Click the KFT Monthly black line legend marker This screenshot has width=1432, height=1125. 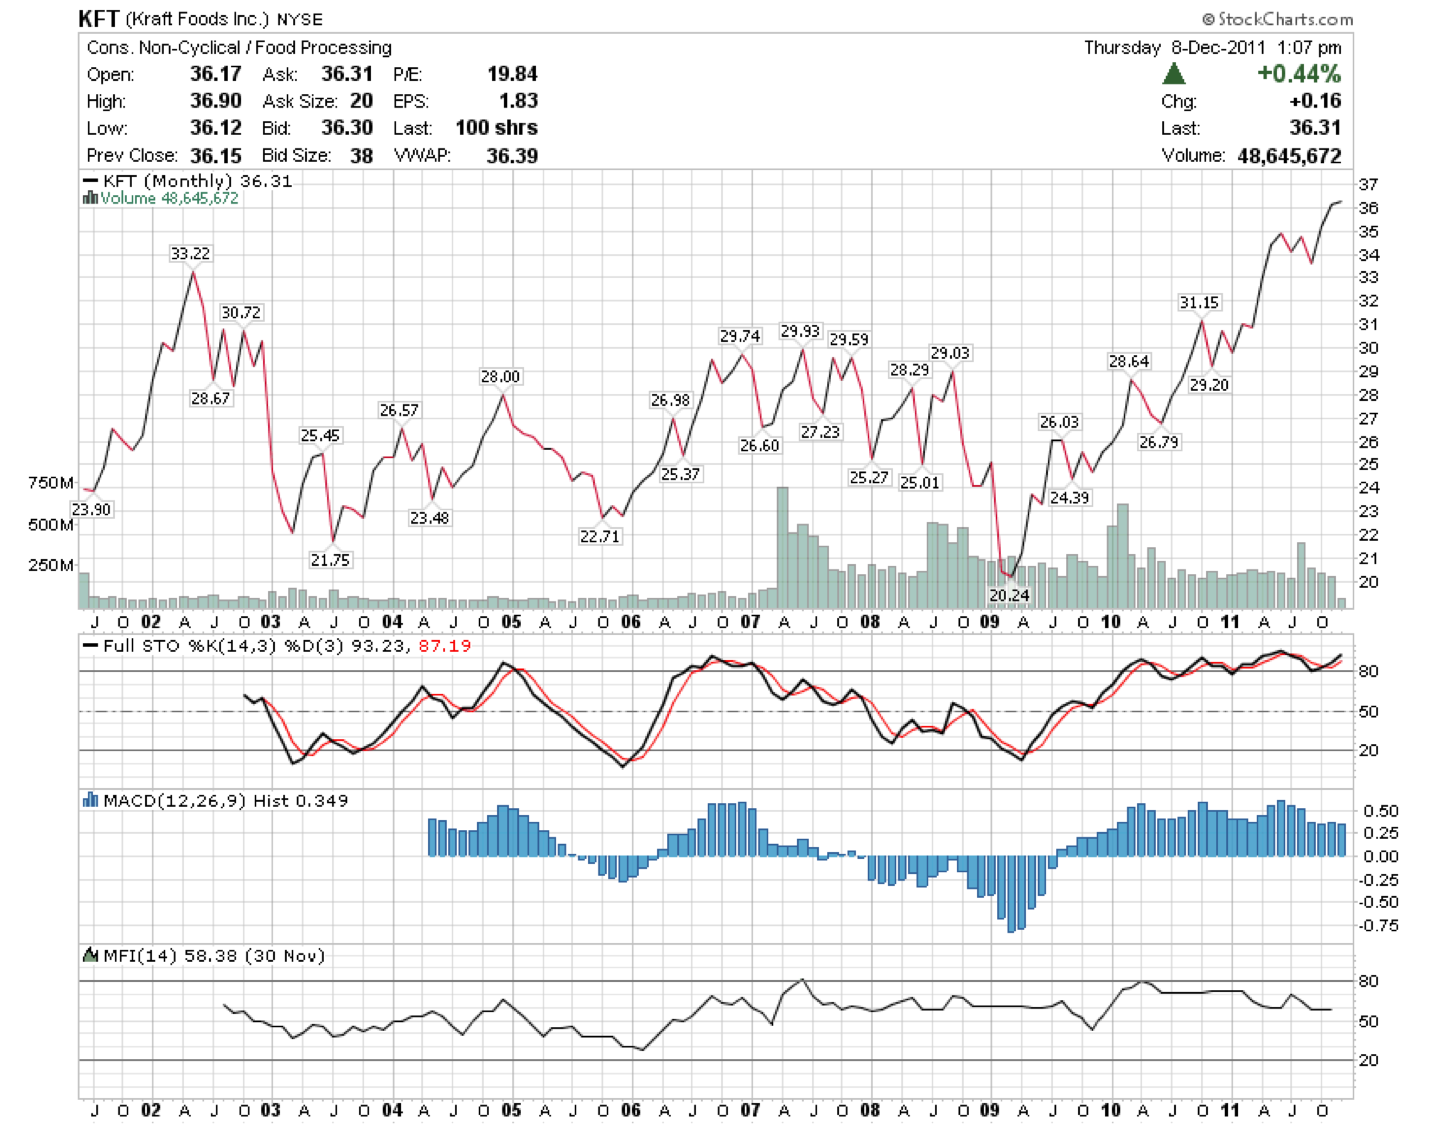90,181
